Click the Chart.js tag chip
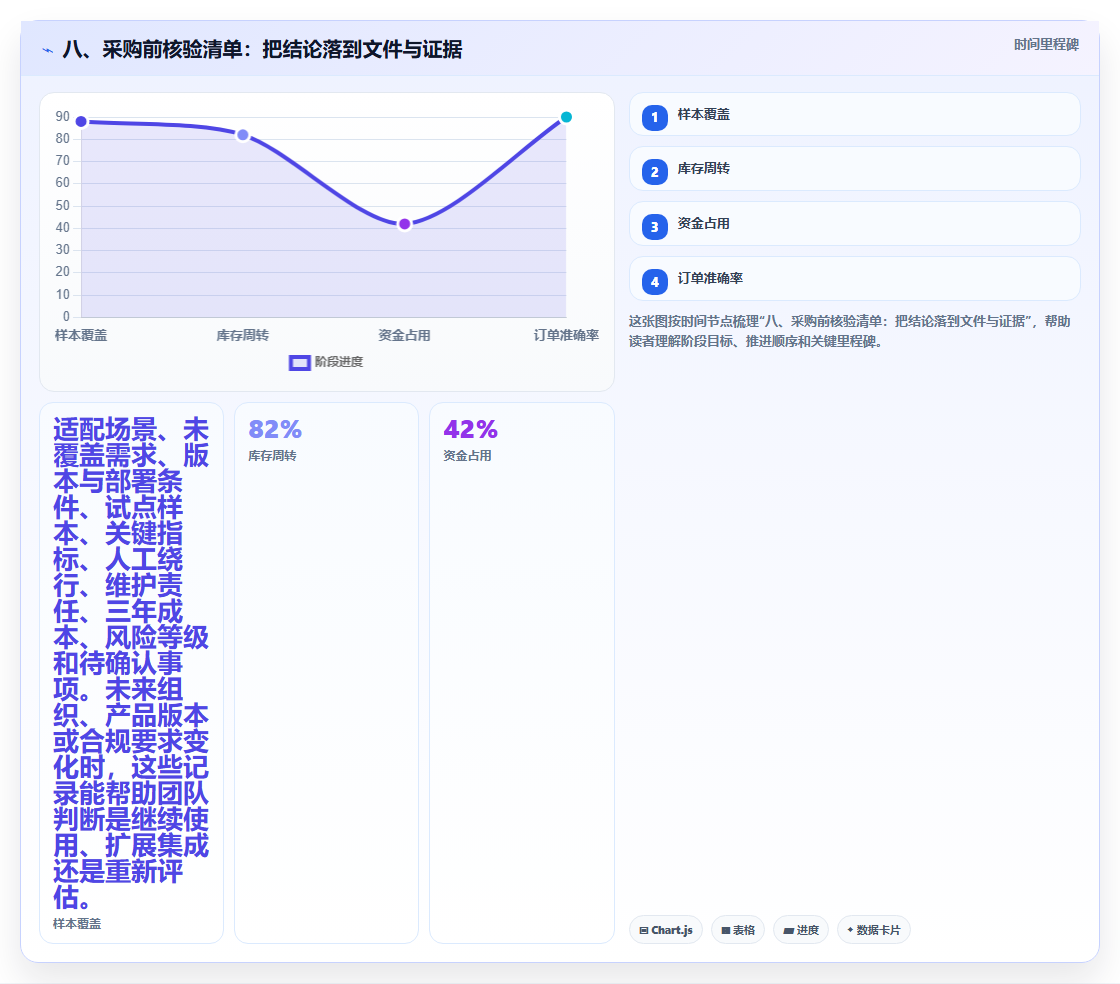The height and width of the screenshot is (984, 1120). (666, 930)
